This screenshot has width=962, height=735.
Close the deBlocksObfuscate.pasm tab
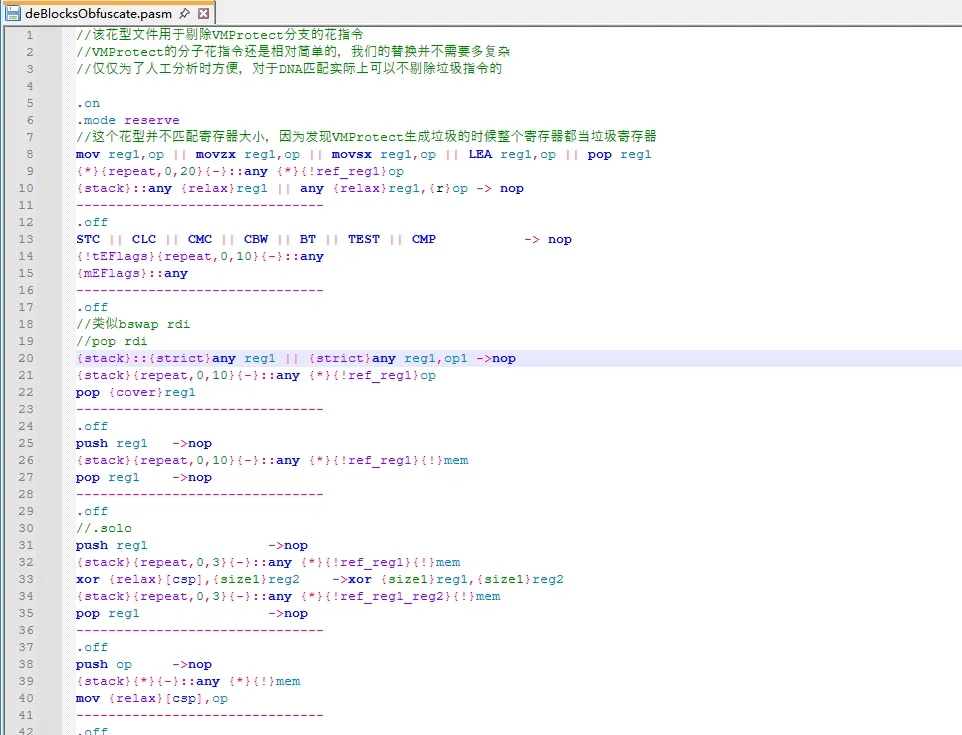204,13
